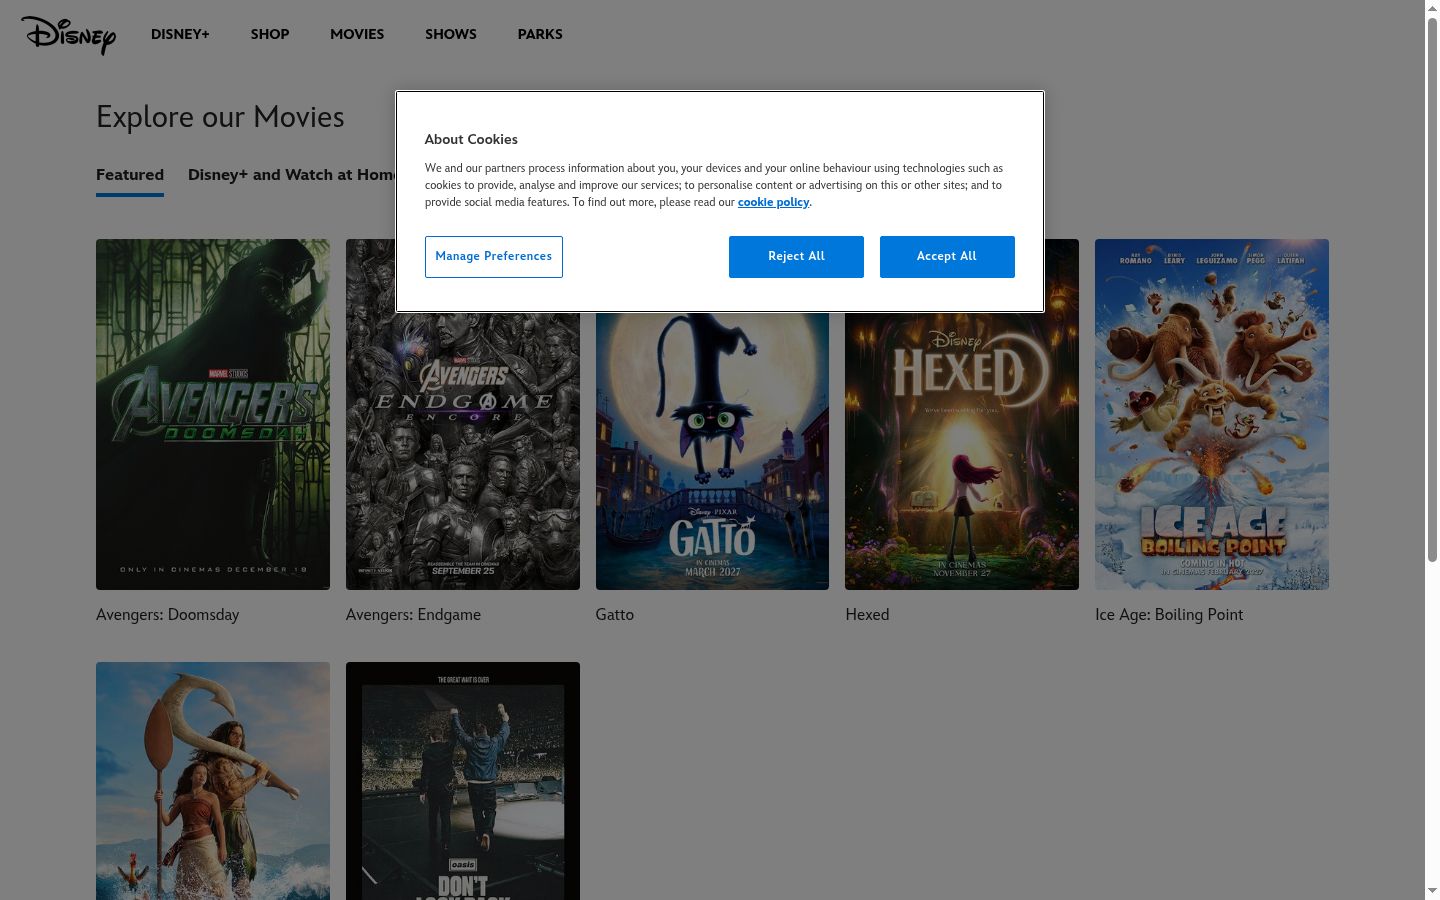The height and width of the screenshot is (900, 1440).
Task: Click the Explore our Movies heading
Action: pos(220,117)
